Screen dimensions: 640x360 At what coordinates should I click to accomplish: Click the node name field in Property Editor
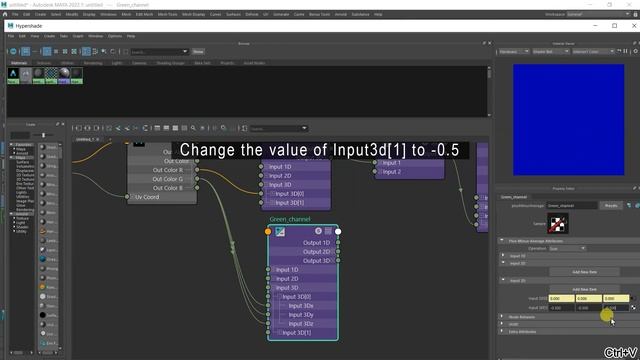click(572, 205)
